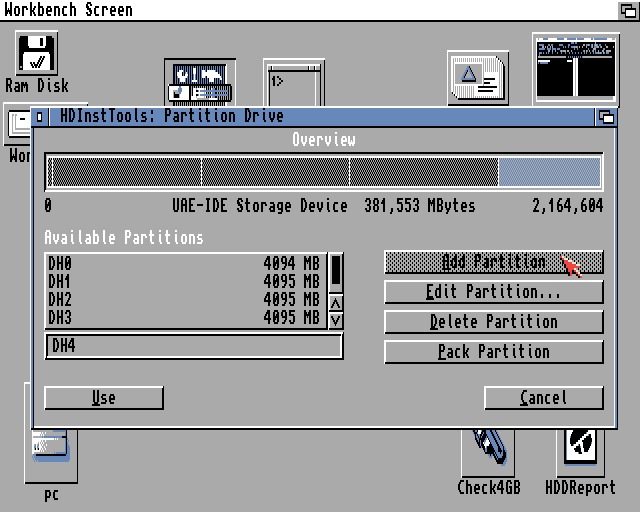The width and height of the screenshot is (640, 512).
Task: Open the Edit Partition dialog
Action: tap(494, 292)
